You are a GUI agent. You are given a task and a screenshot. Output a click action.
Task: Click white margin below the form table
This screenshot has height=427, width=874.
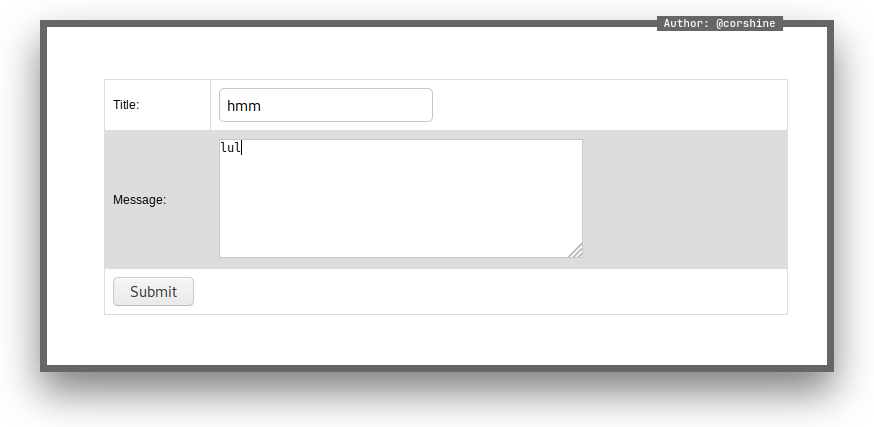[437, 340]
